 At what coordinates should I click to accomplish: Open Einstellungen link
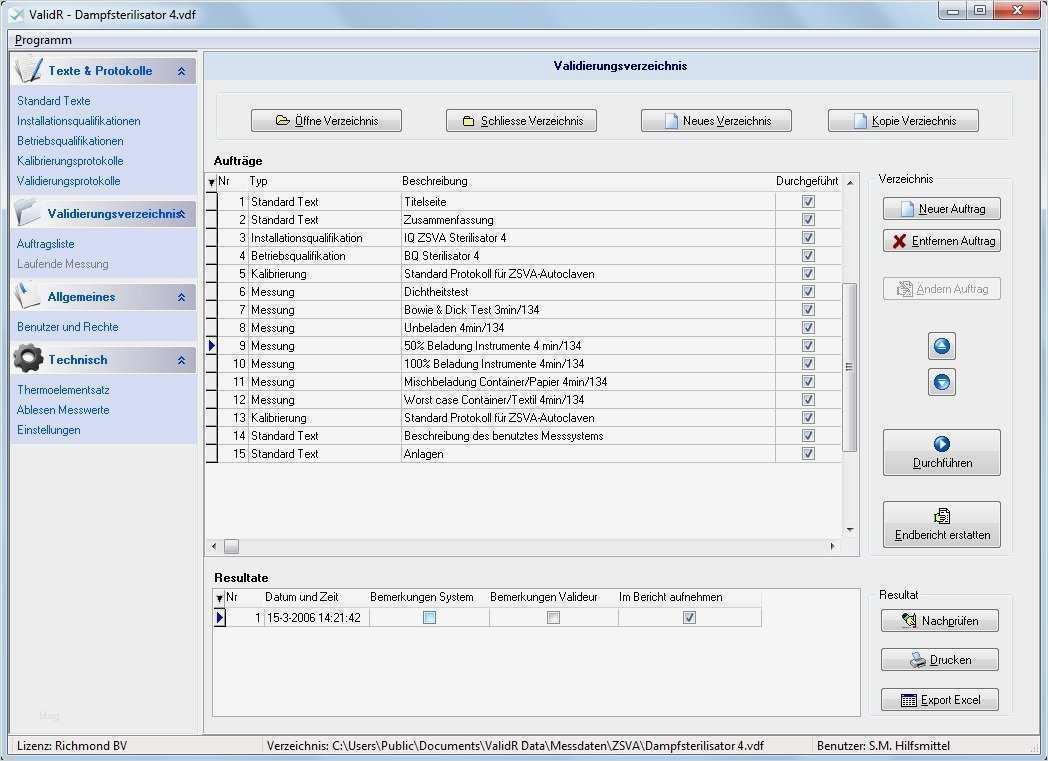coord(48,430)
